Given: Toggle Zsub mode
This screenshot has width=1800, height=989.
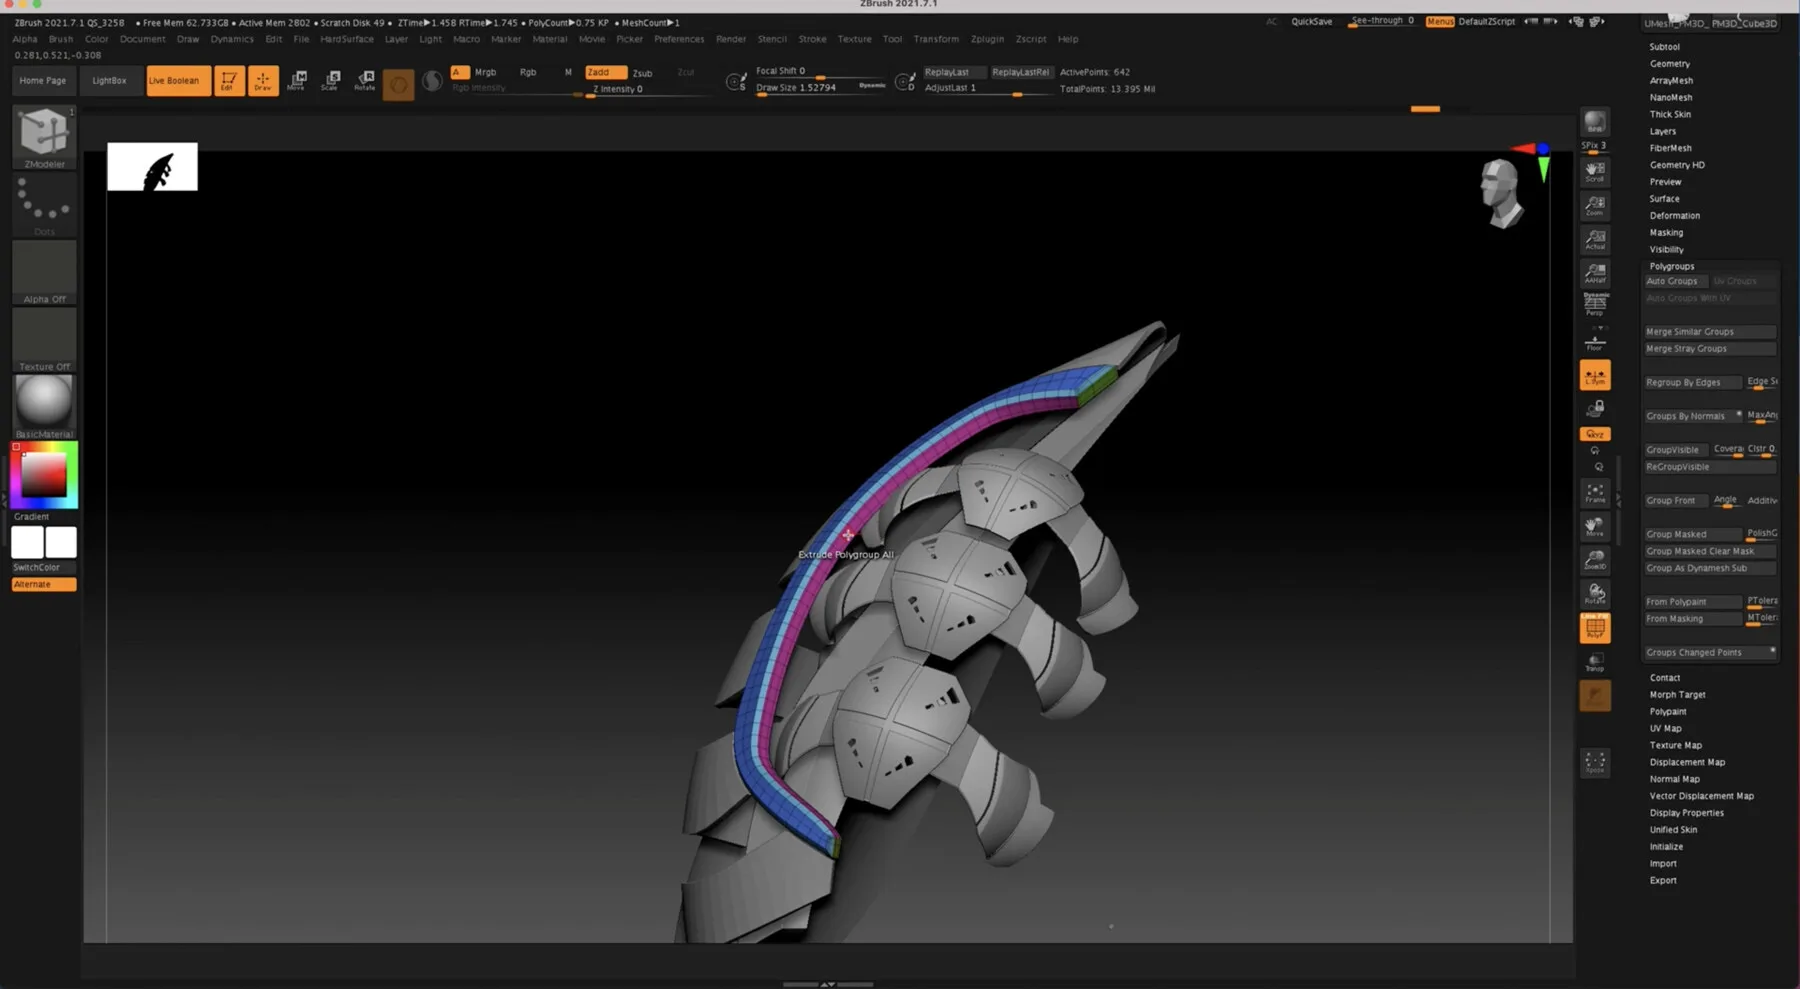Looking at the screenshot, I should click(x=643, y=73).
